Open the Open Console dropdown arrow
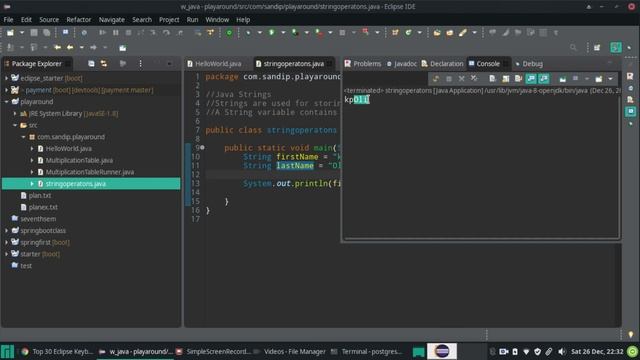640x360 pixels. (610, 79)
